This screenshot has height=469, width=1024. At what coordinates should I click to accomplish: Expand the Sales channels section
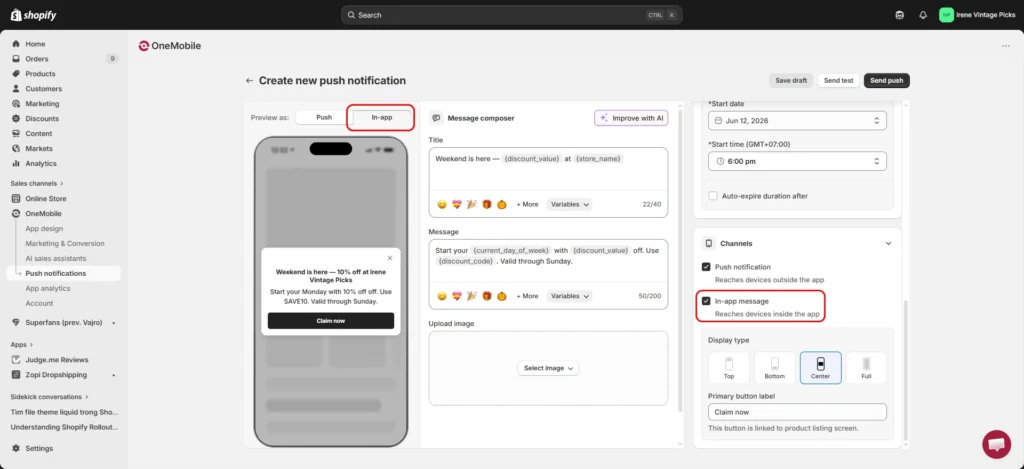[37, 184]
